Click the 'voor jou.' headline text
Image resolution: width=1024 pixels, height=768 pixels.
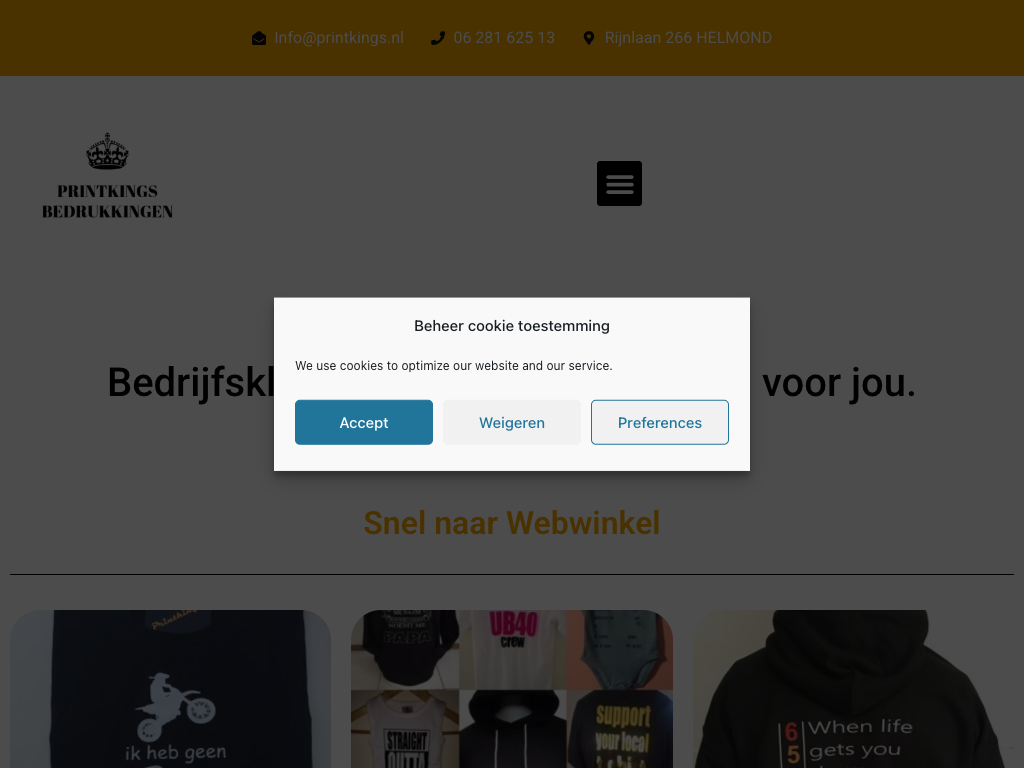pos(839,383)
